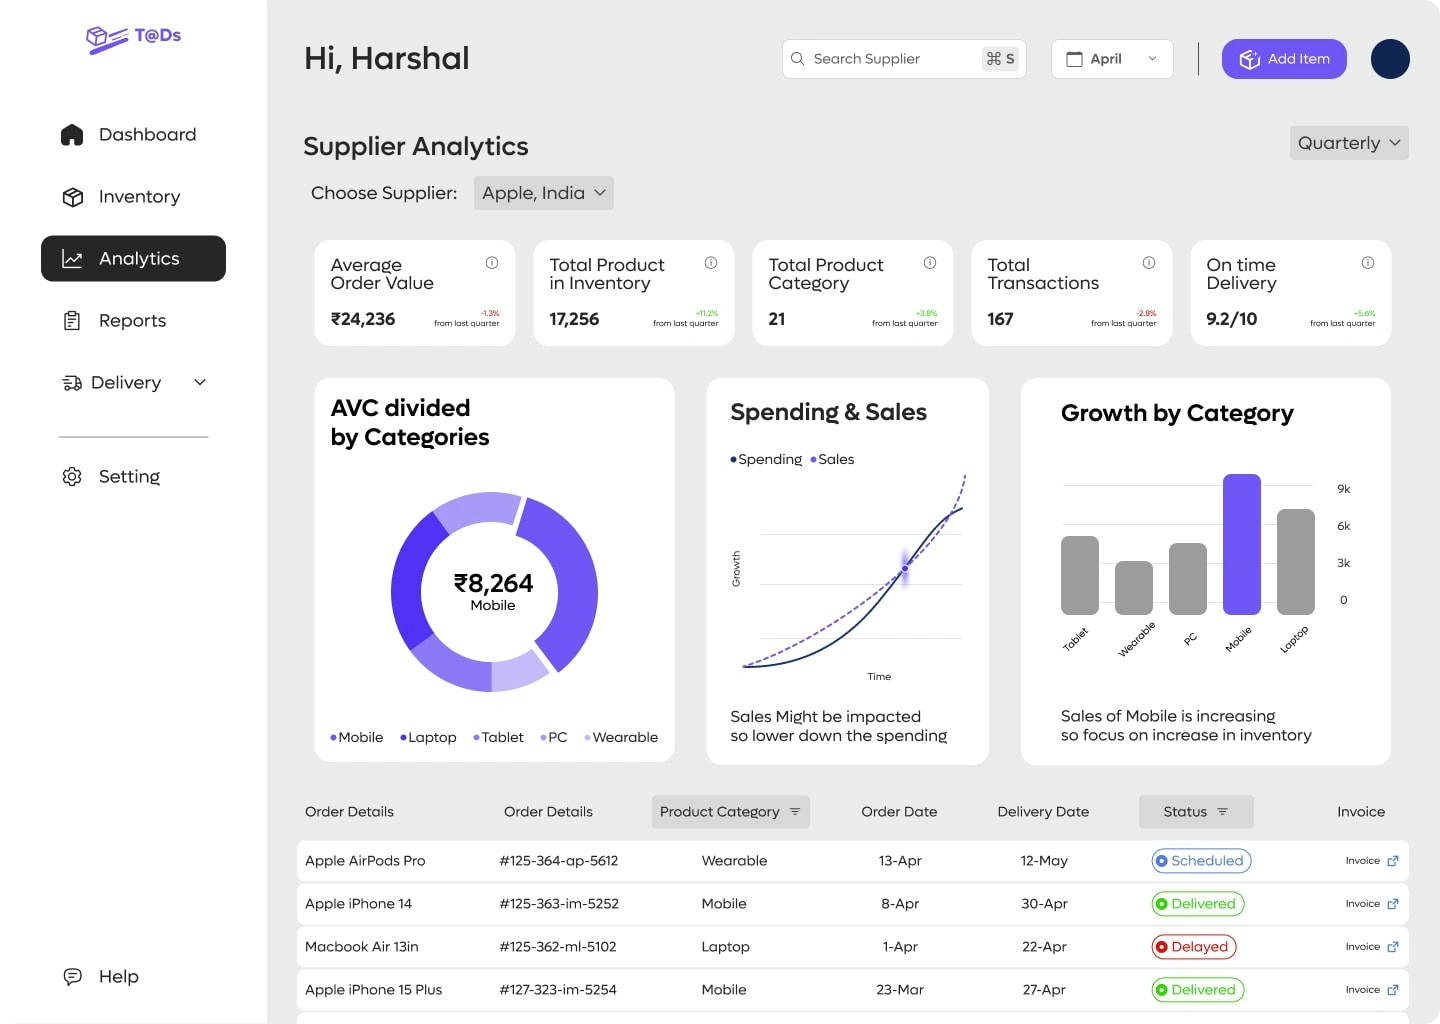Click the Laptop legend item
The height and width of the screenshot is (1024, 1440).
(x=428, y=738)
